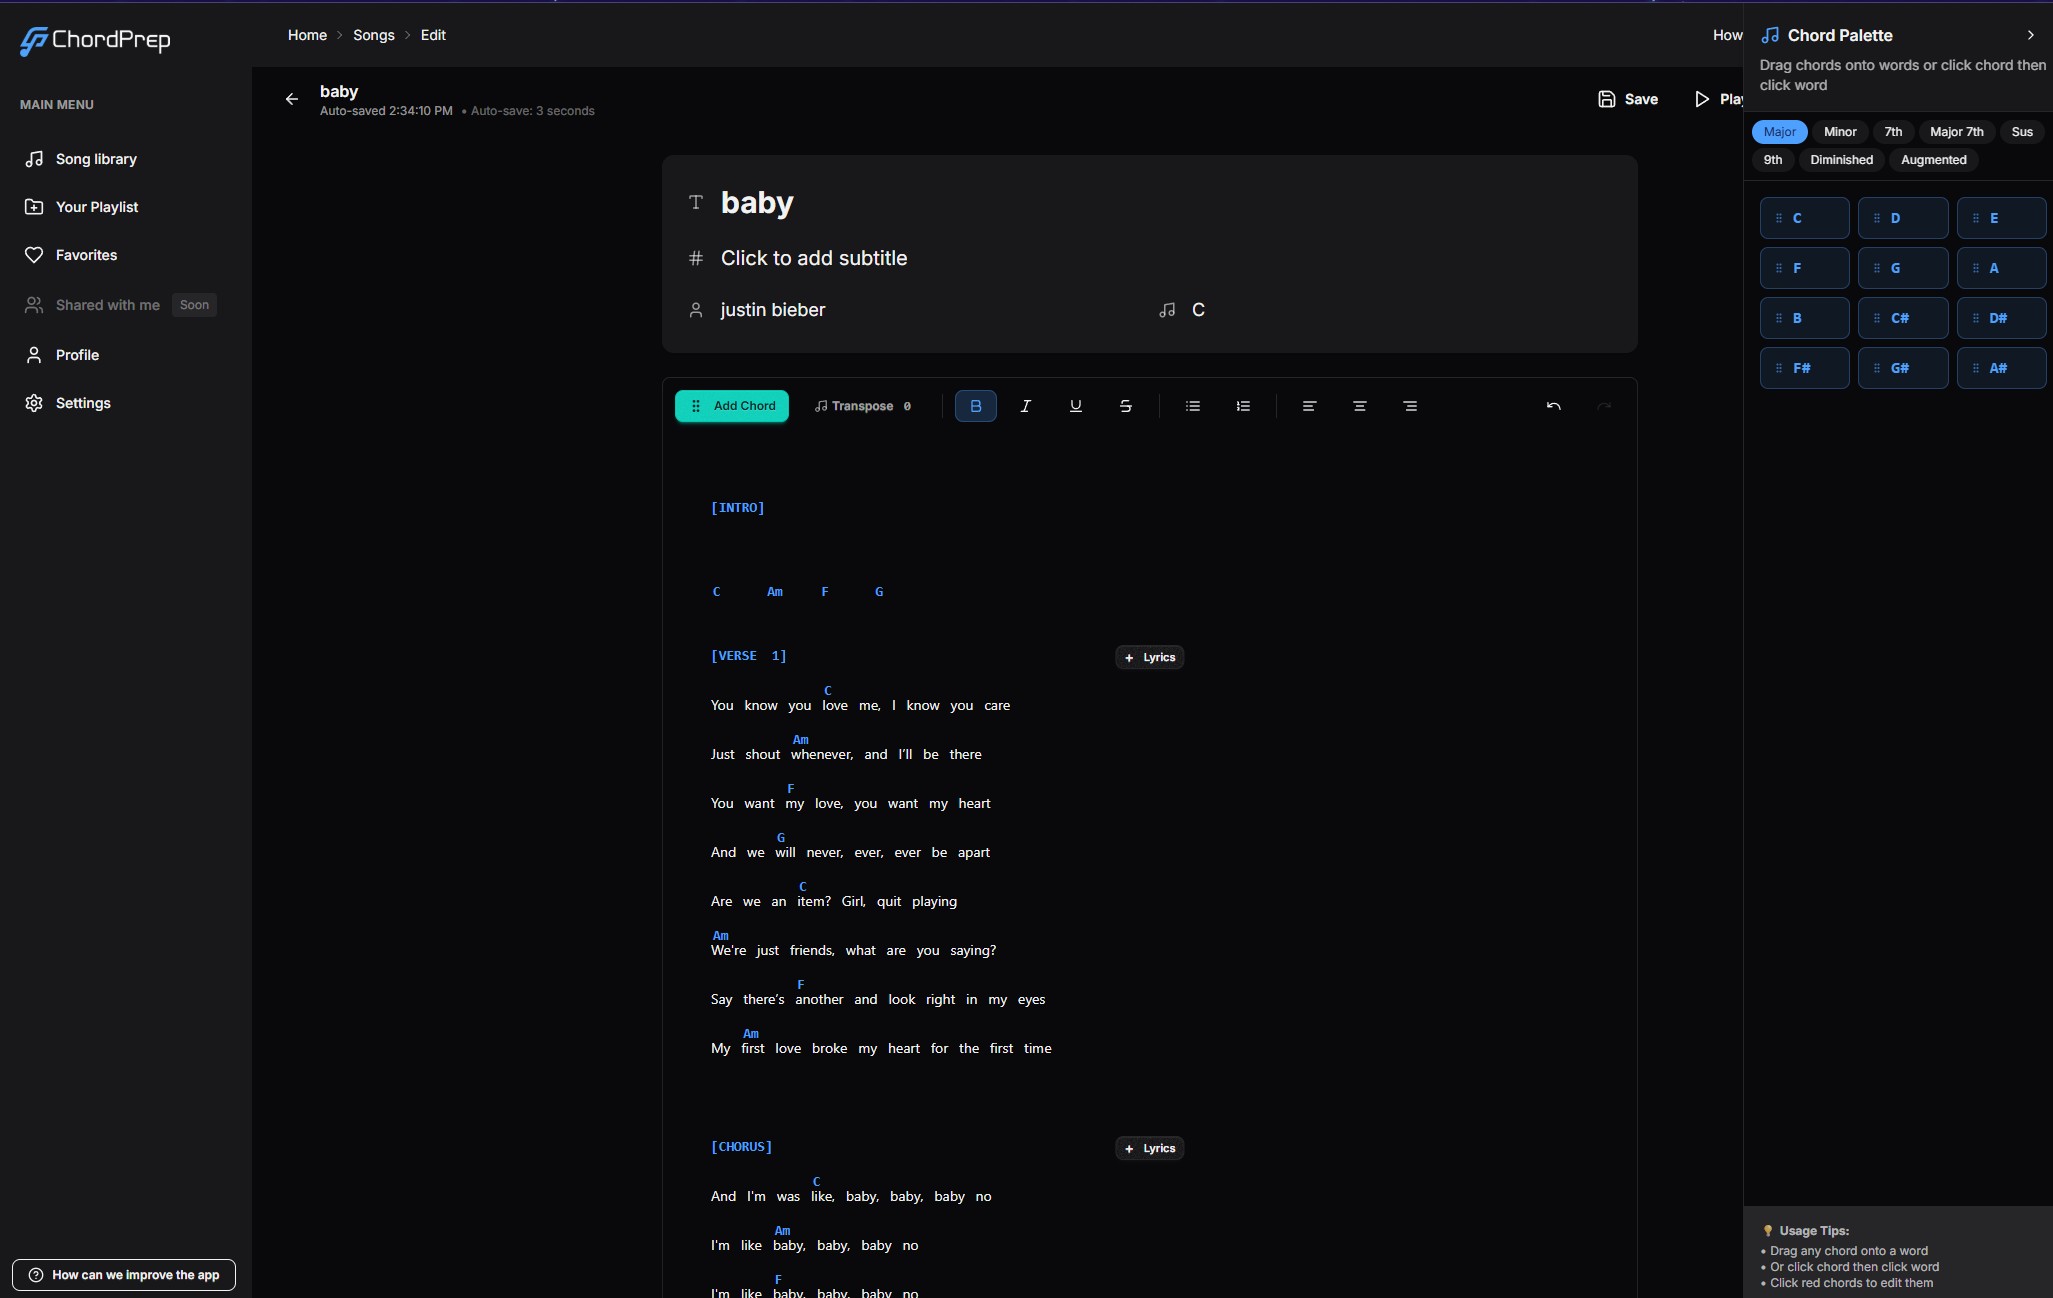Open the Transpose control
The image size is (2053, 1298).
click(x=863, y=406)
